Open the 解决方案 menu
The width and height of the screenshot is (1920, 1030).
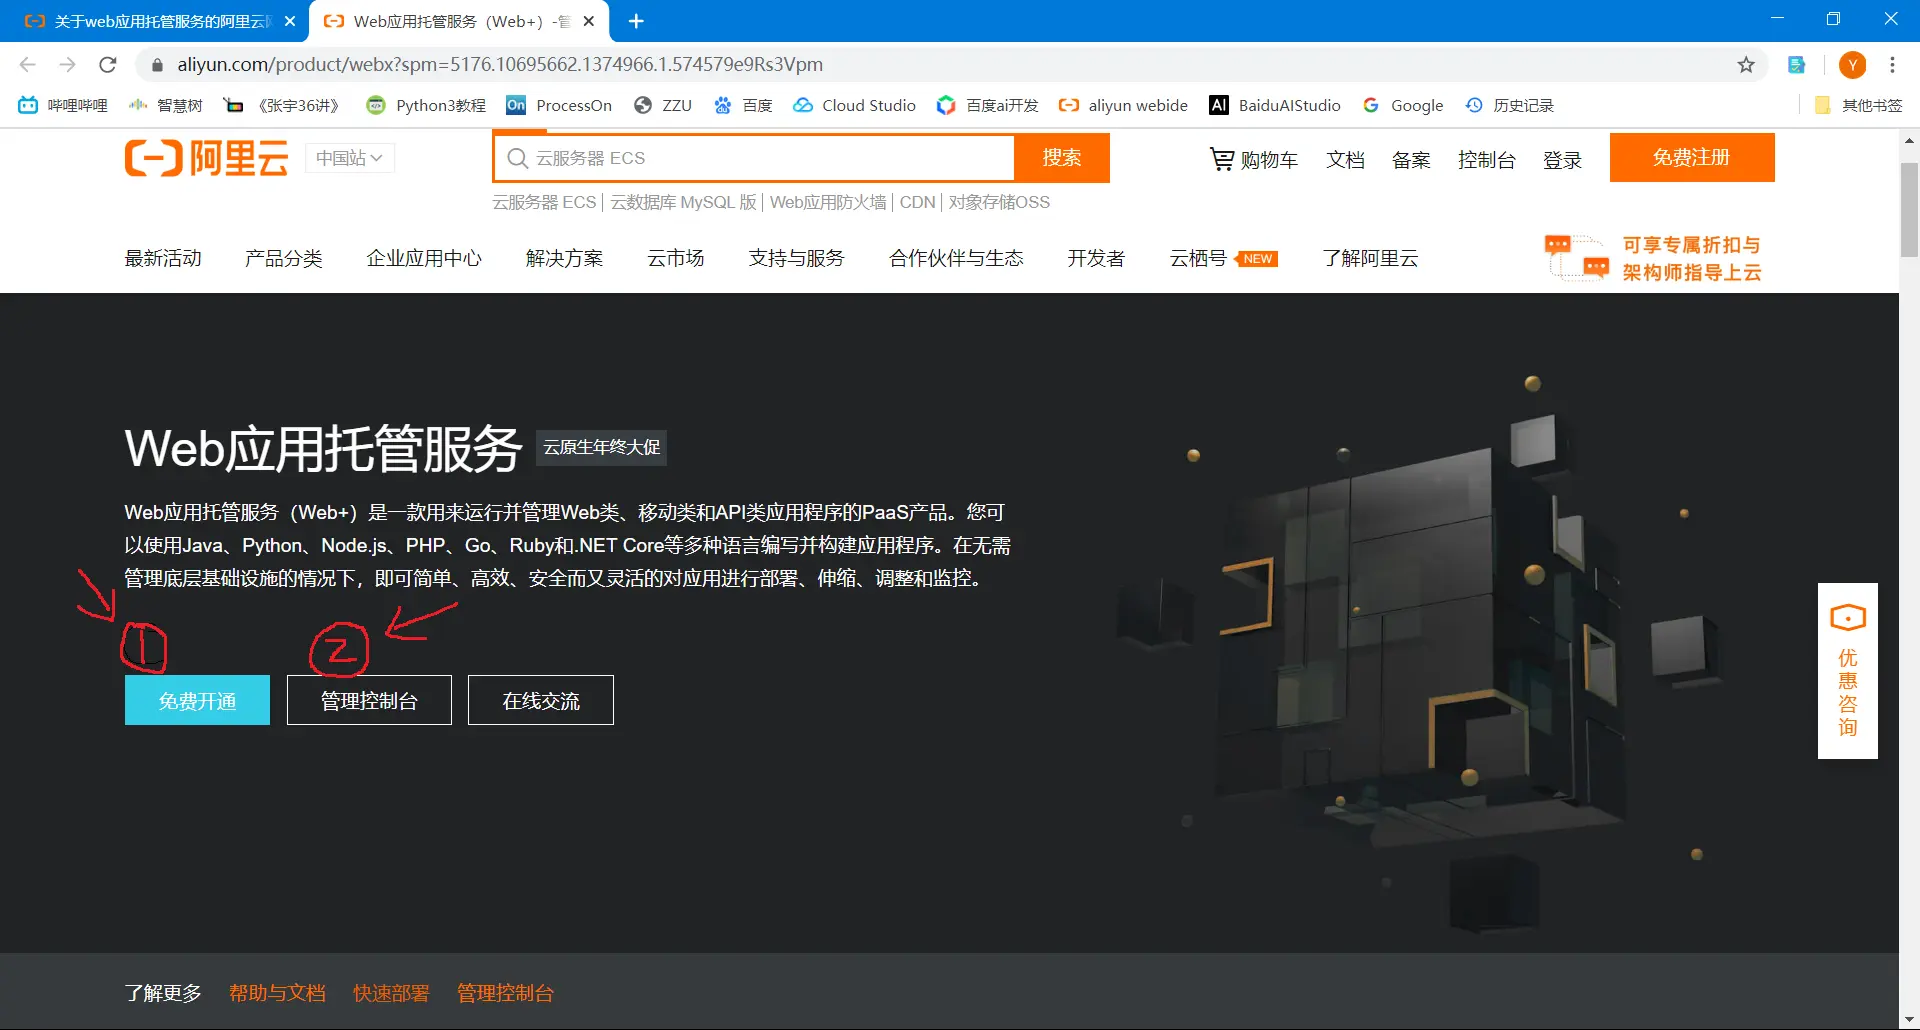click(x=565, y=258)
